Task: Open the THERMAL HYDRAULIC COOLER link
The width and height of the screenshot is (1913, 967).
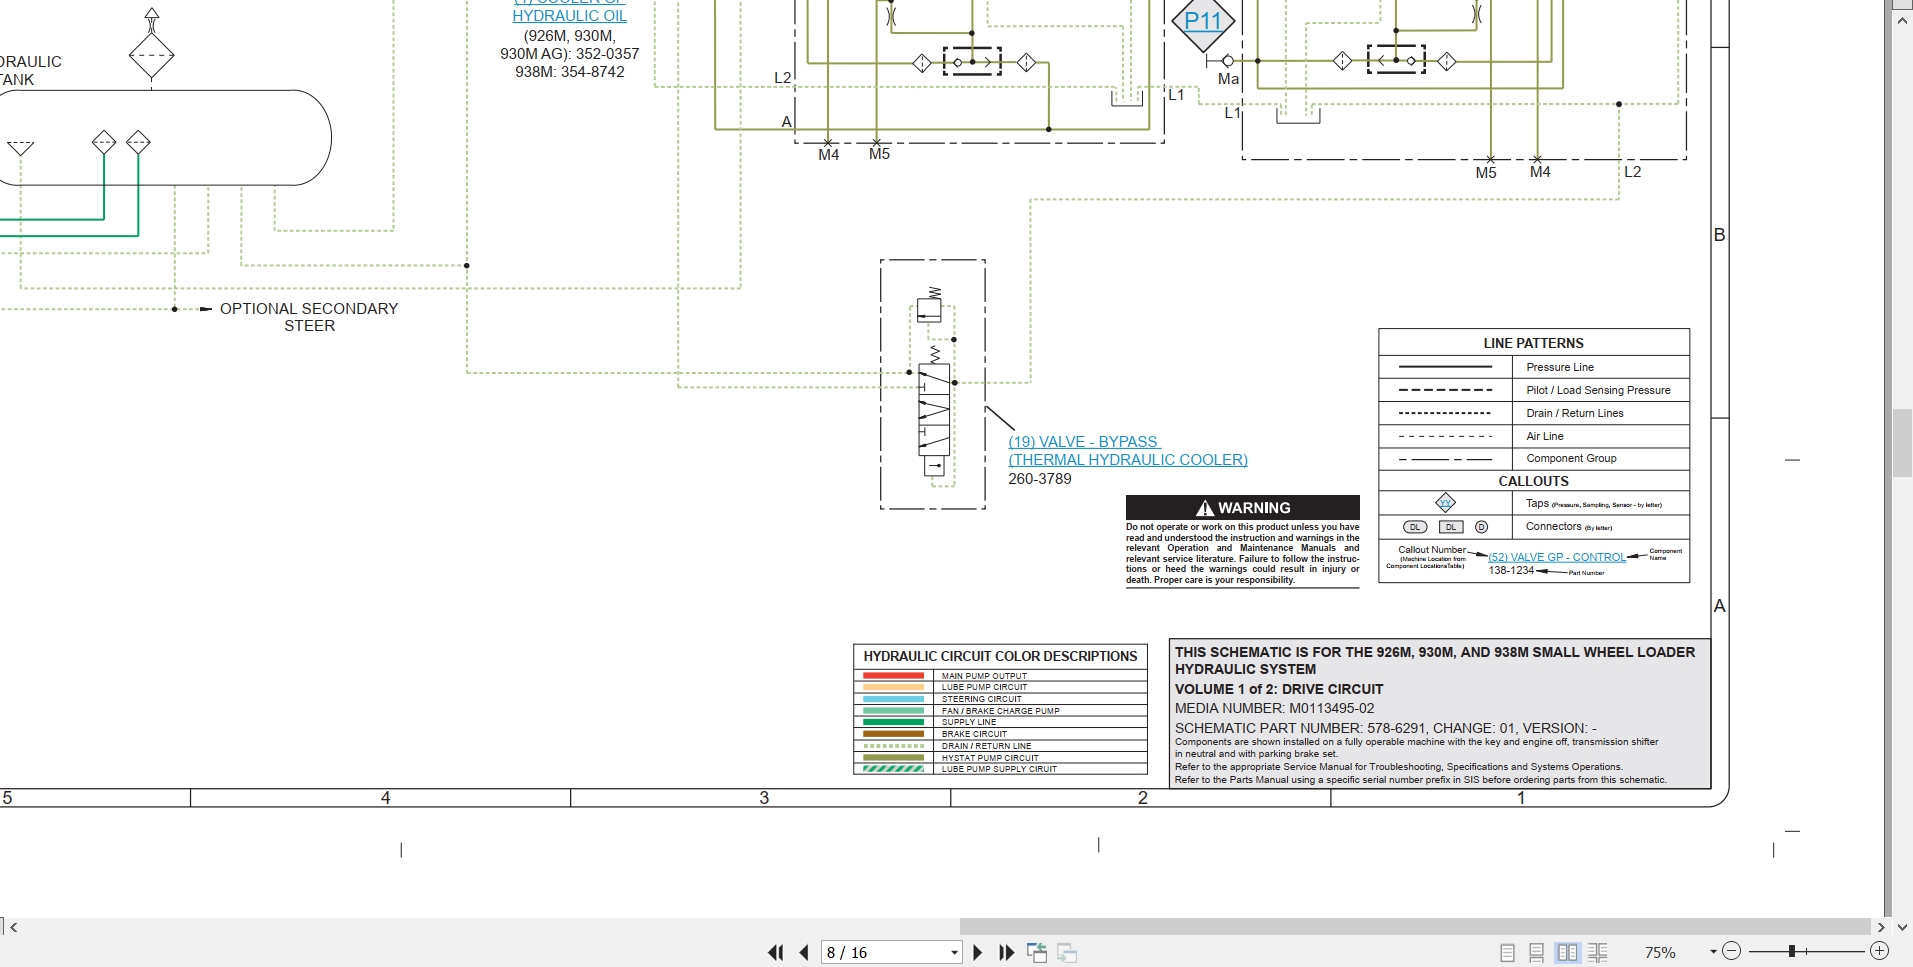Action: tap(1128, 460)
